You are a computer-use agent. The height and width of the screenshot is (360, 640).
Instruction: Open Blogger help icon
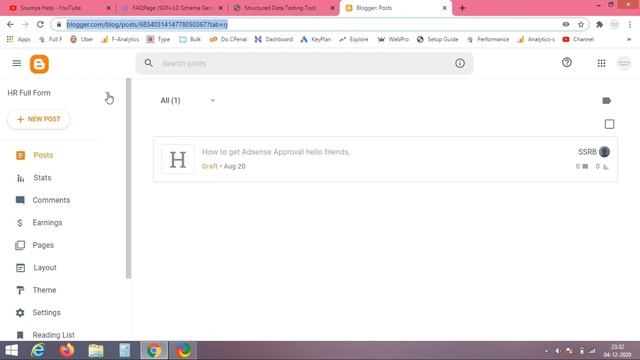coord(567,62)
